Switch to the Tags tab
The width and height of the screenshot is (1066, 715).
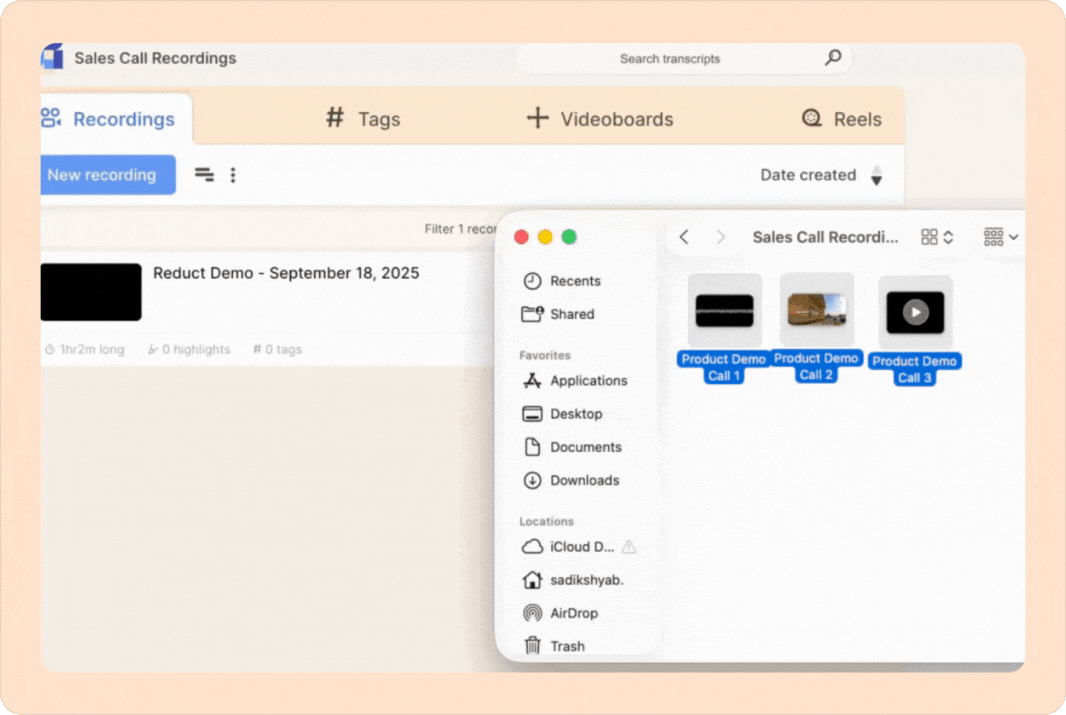(x=364, y=119)
